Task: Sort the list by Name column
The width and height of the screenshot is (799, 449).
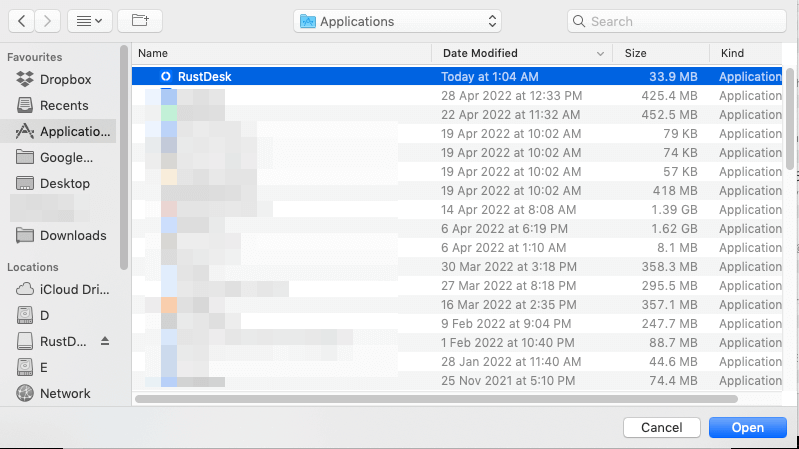Action: click(280, 53)
